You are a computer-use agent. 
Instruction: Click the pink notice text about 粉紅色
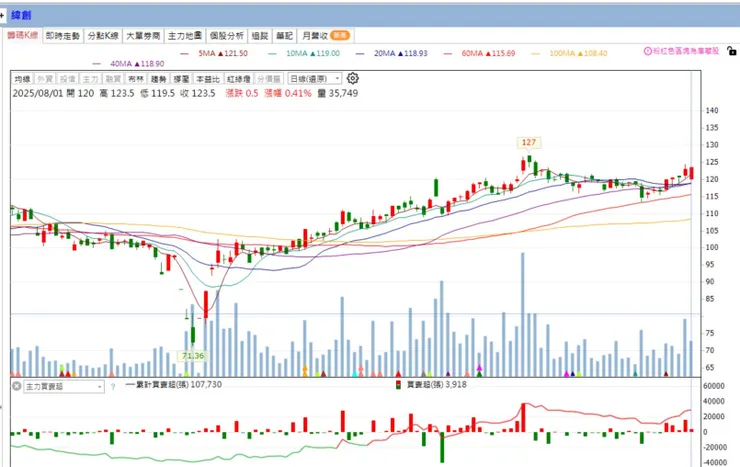click(686, 51)
